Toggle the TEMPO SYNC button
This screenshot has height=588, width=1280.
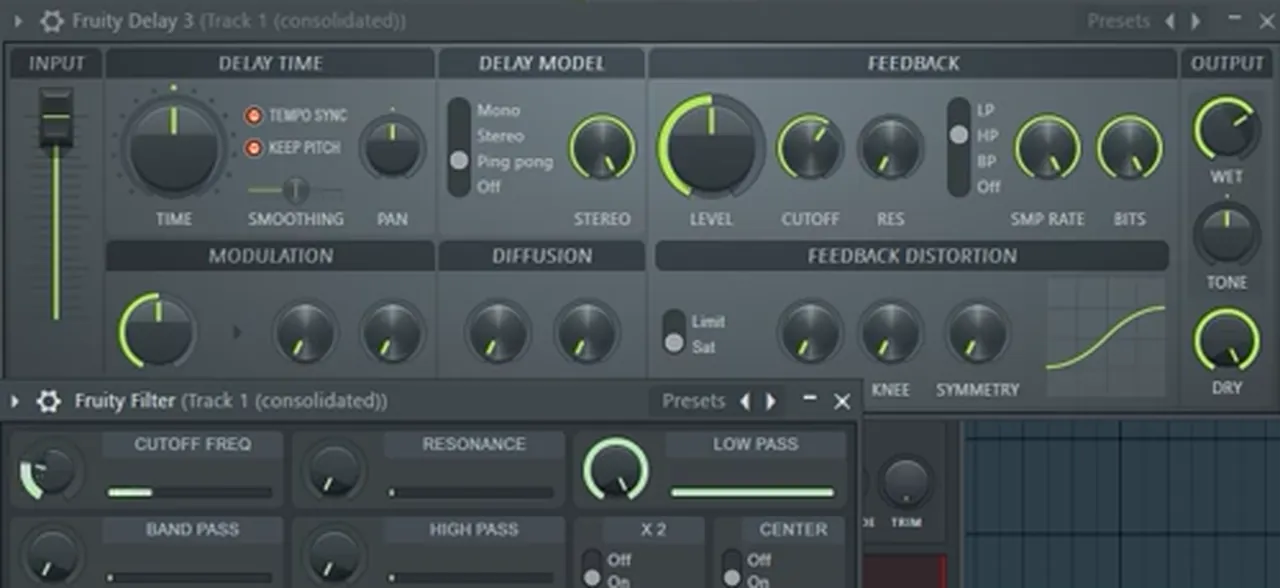coord(254,115)
